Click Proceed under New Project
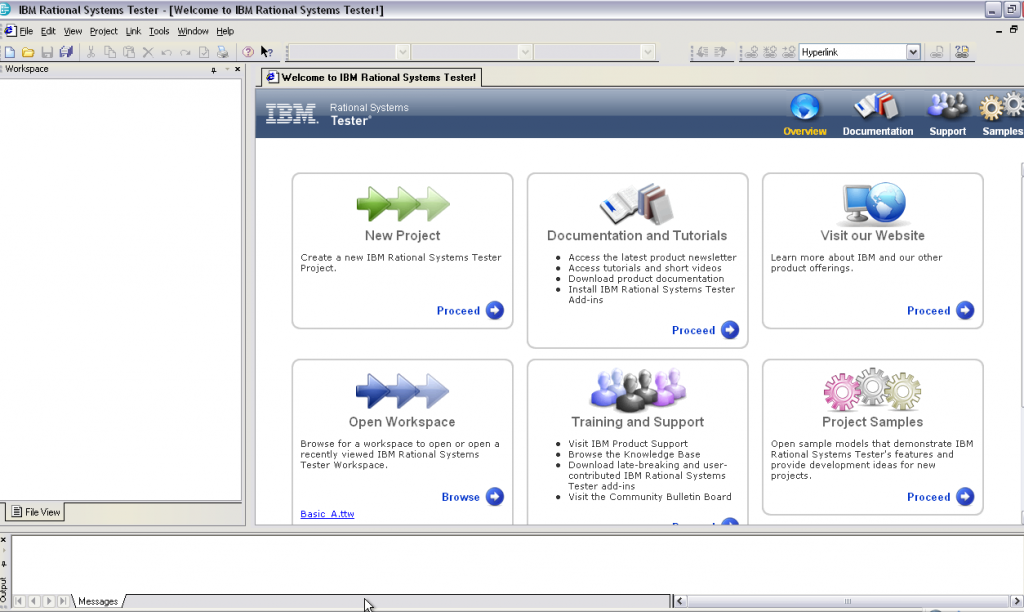 coord(470,311)
